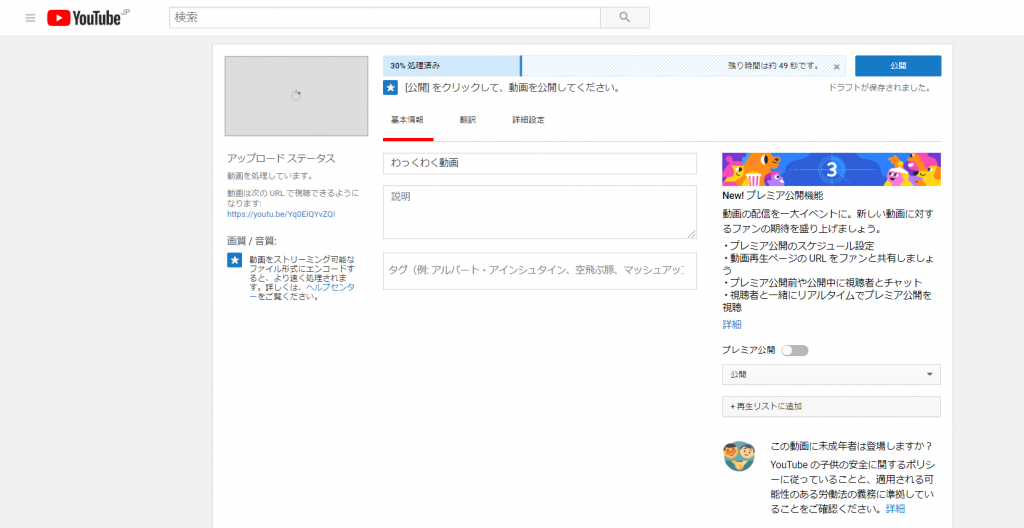Click the YouTube logo
Screen dimensions: 1024x528
point(88,18)
